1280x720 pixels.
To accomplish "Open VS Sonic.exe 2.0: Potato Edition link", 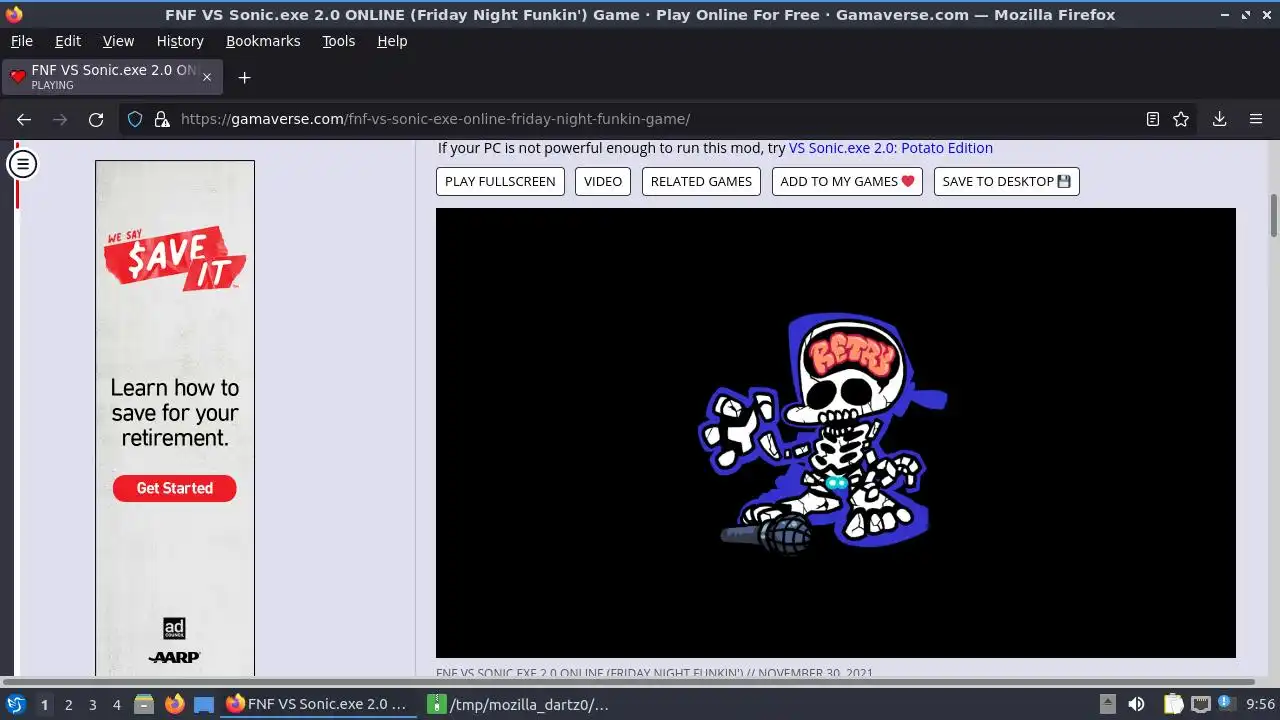I will coord(891,148).
